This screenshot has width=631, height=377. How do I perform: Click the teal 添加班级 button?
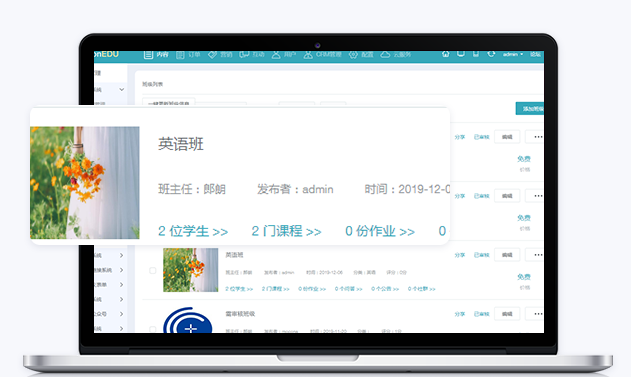(x=530, y=109)
